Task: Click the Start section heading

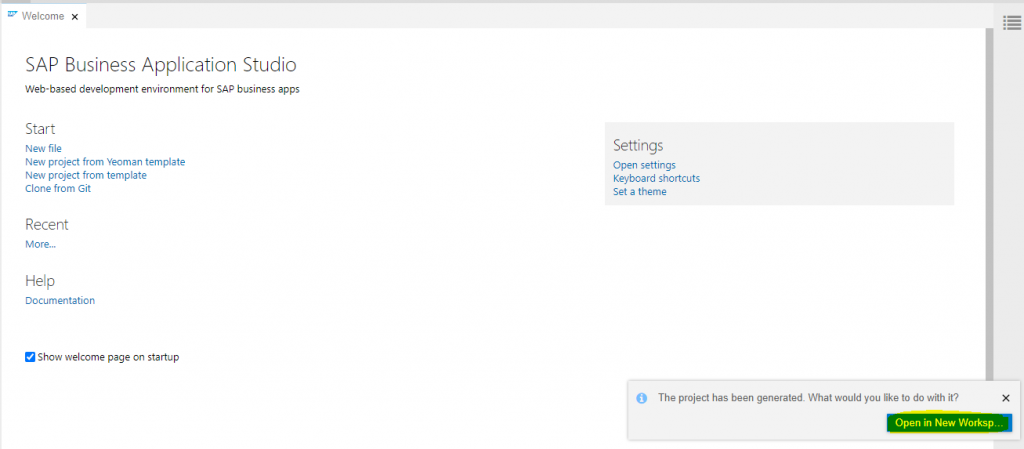Action: [x=40, y=129]
